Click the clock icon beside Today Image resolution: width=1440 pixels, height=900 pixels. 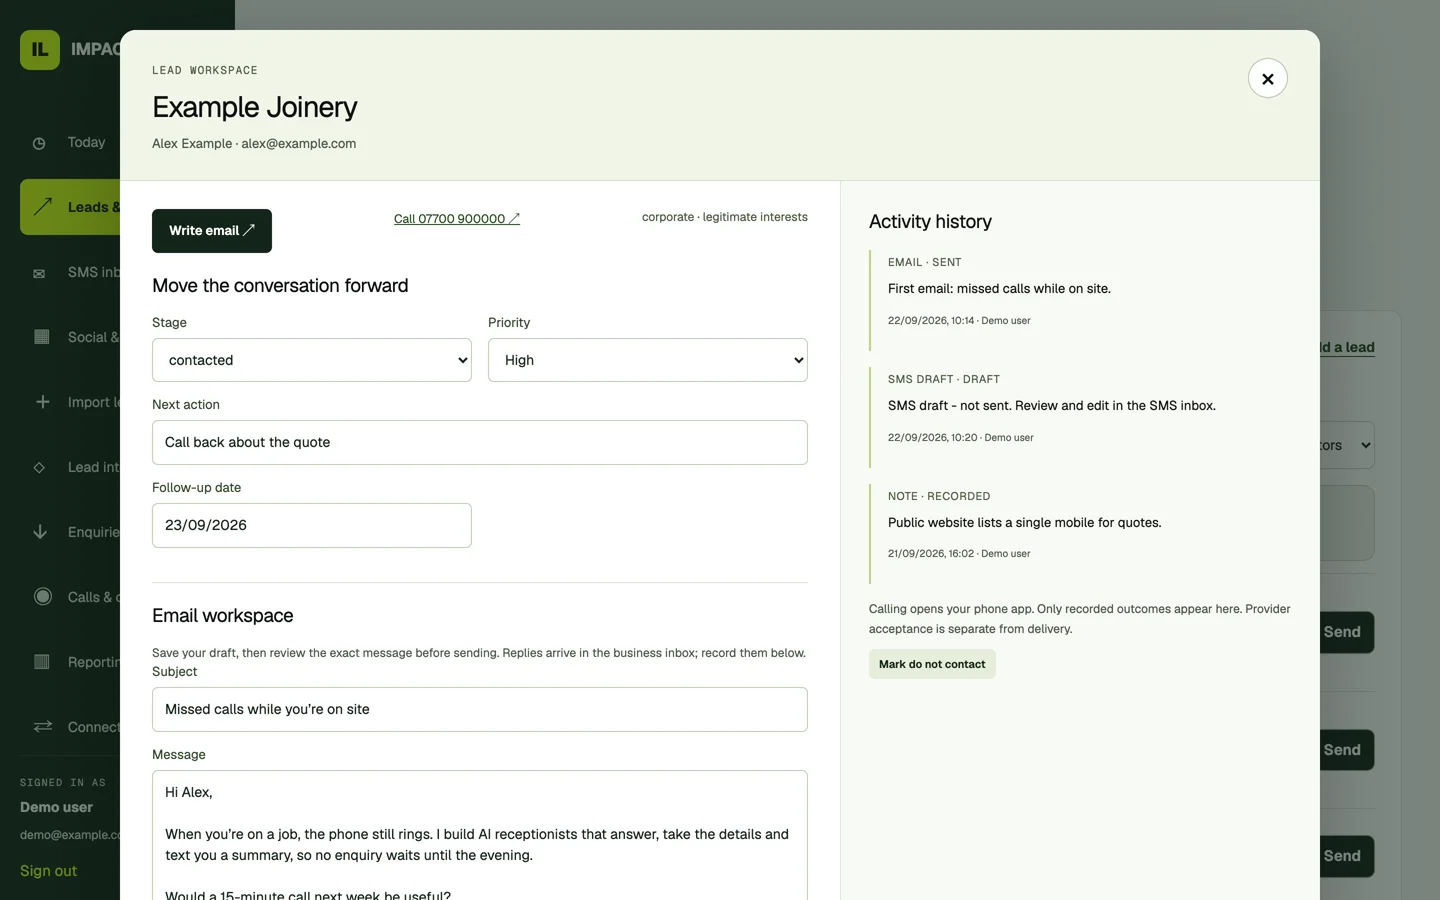[39, 143]
